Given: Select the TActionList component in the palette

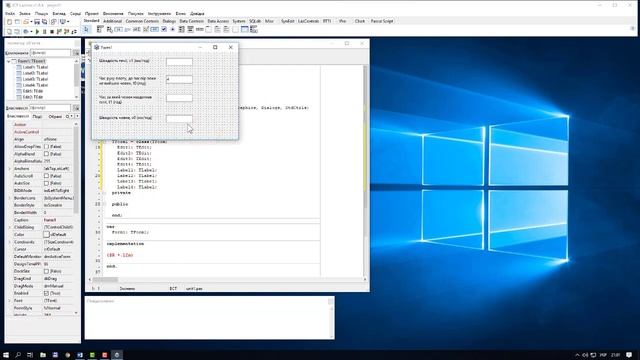Looking at the screenshot, I should click(253, 29).
